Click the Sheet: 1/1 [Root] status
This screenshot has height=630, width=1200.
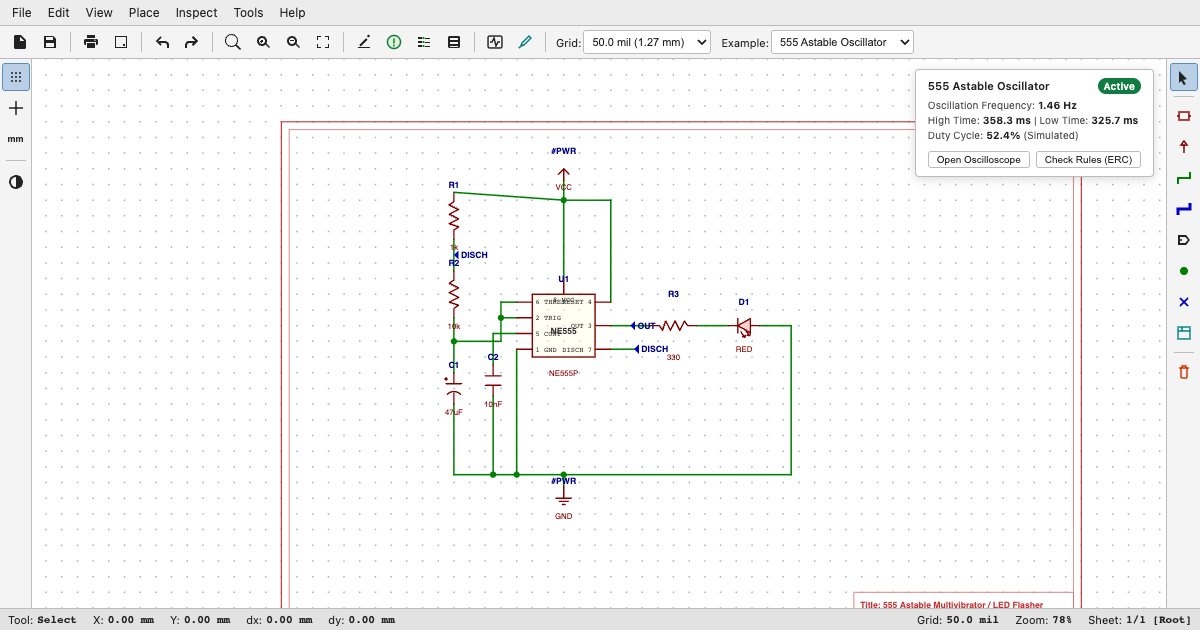point(1141,620)
